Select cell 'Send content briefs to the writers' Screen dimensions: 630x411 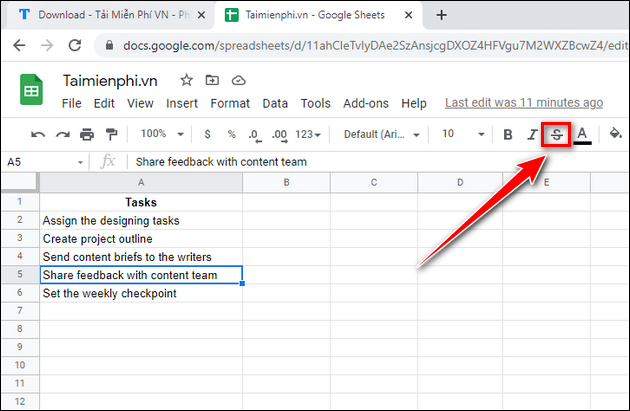tap(141, 256)
